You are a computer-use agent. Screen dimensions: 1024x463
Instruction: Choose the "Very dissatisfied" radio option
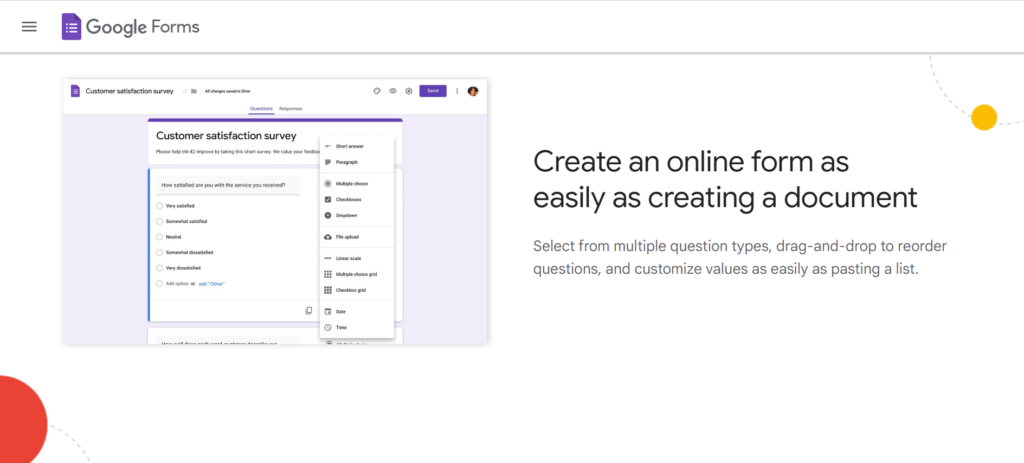[160, 268]
